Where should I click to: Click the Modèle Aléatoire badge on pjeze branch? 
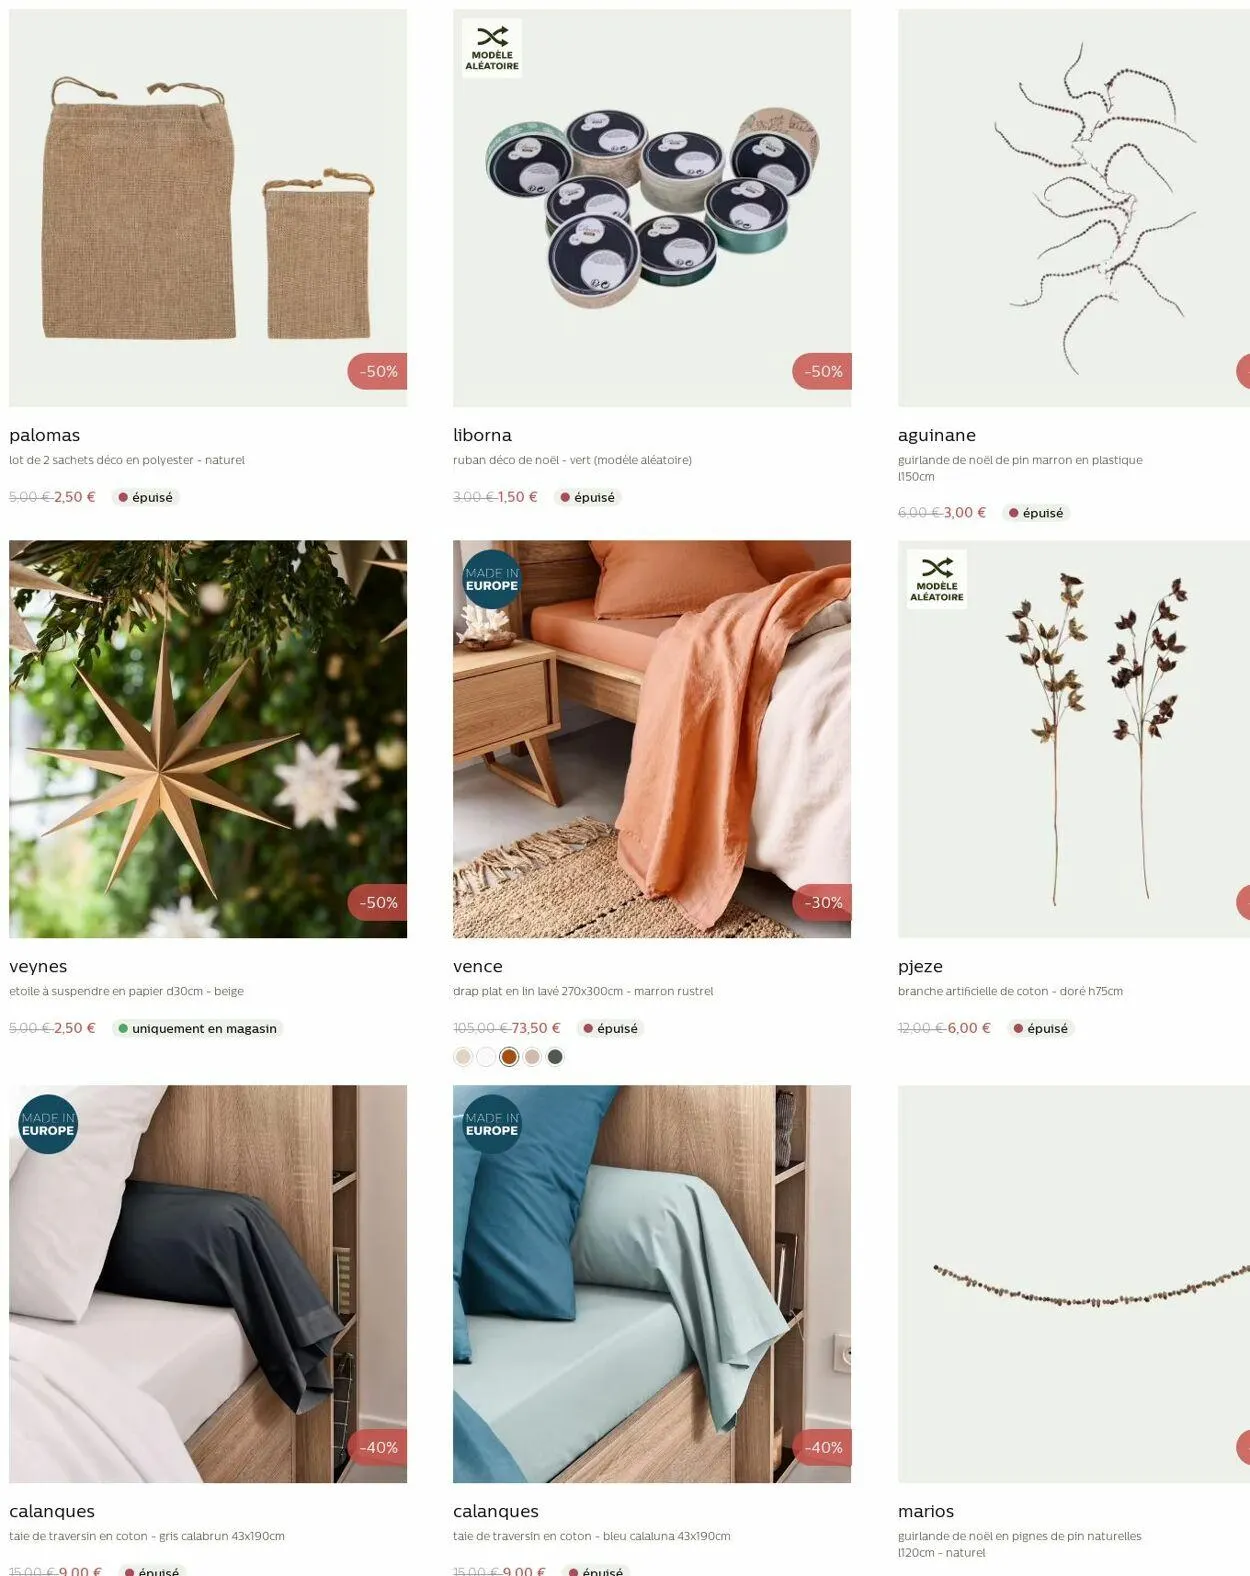pyautogui.click(x=937, y=580)
